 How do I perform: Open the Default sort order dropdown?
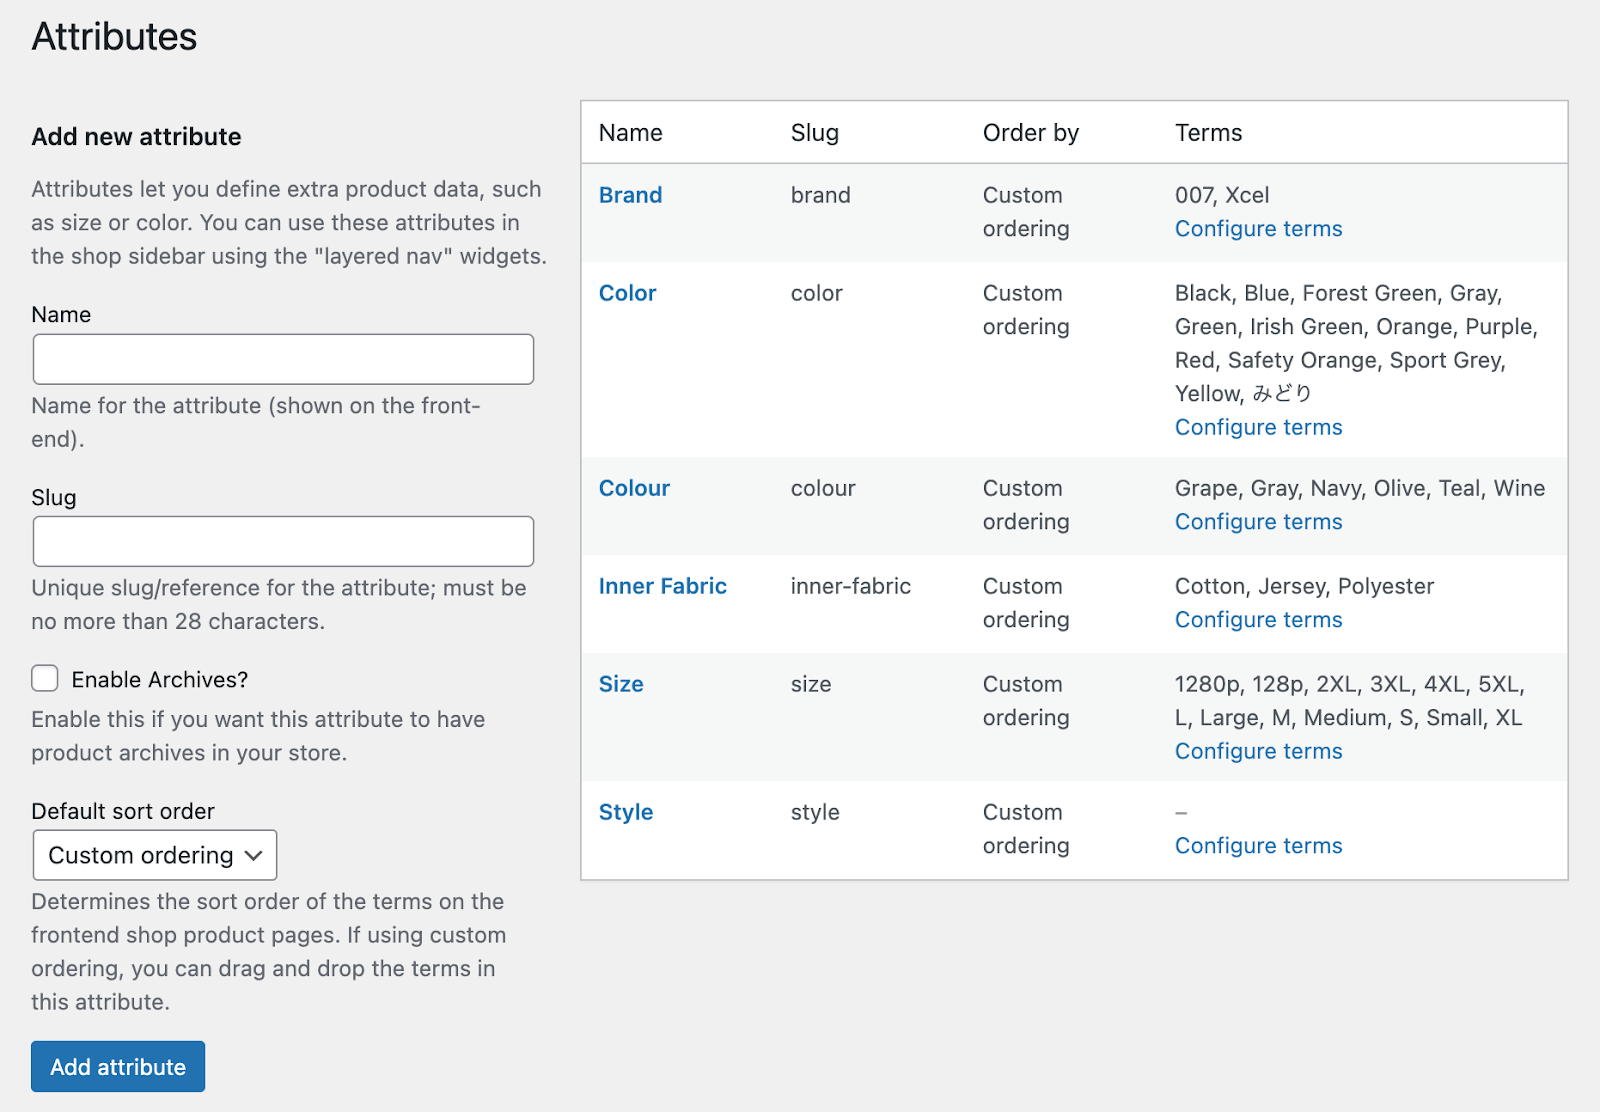(x=155, y=855)
